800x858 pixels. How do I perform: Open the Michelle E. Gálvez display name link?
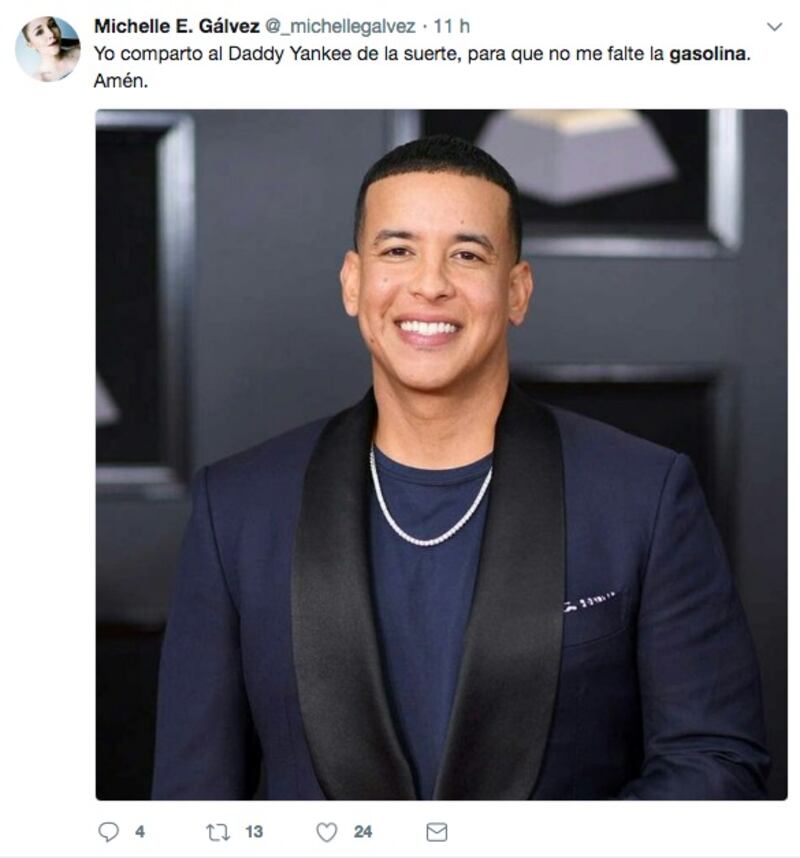click(x=177, y=26)
